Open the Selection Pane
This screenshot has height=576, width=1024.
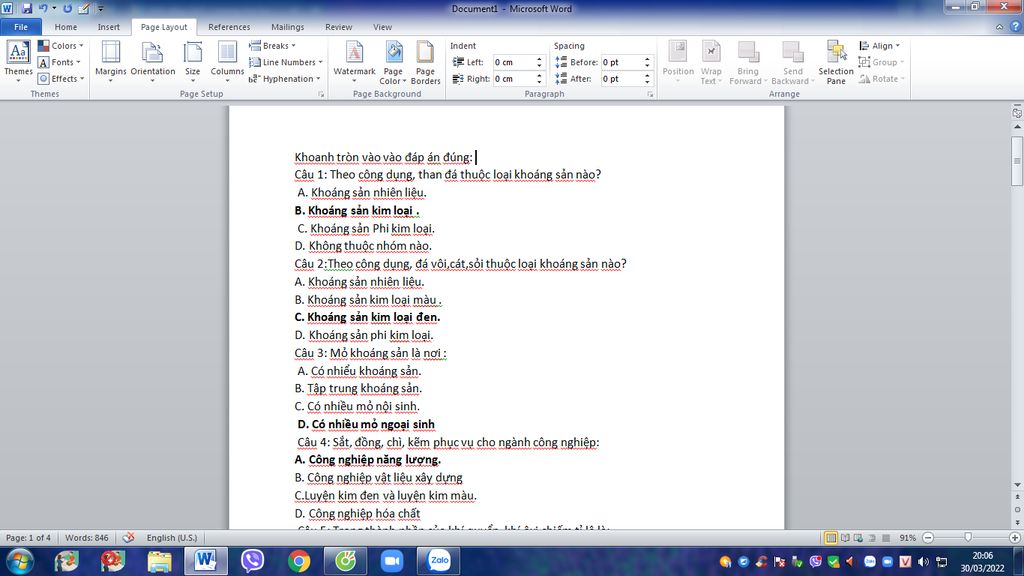[x=836, y=61]
